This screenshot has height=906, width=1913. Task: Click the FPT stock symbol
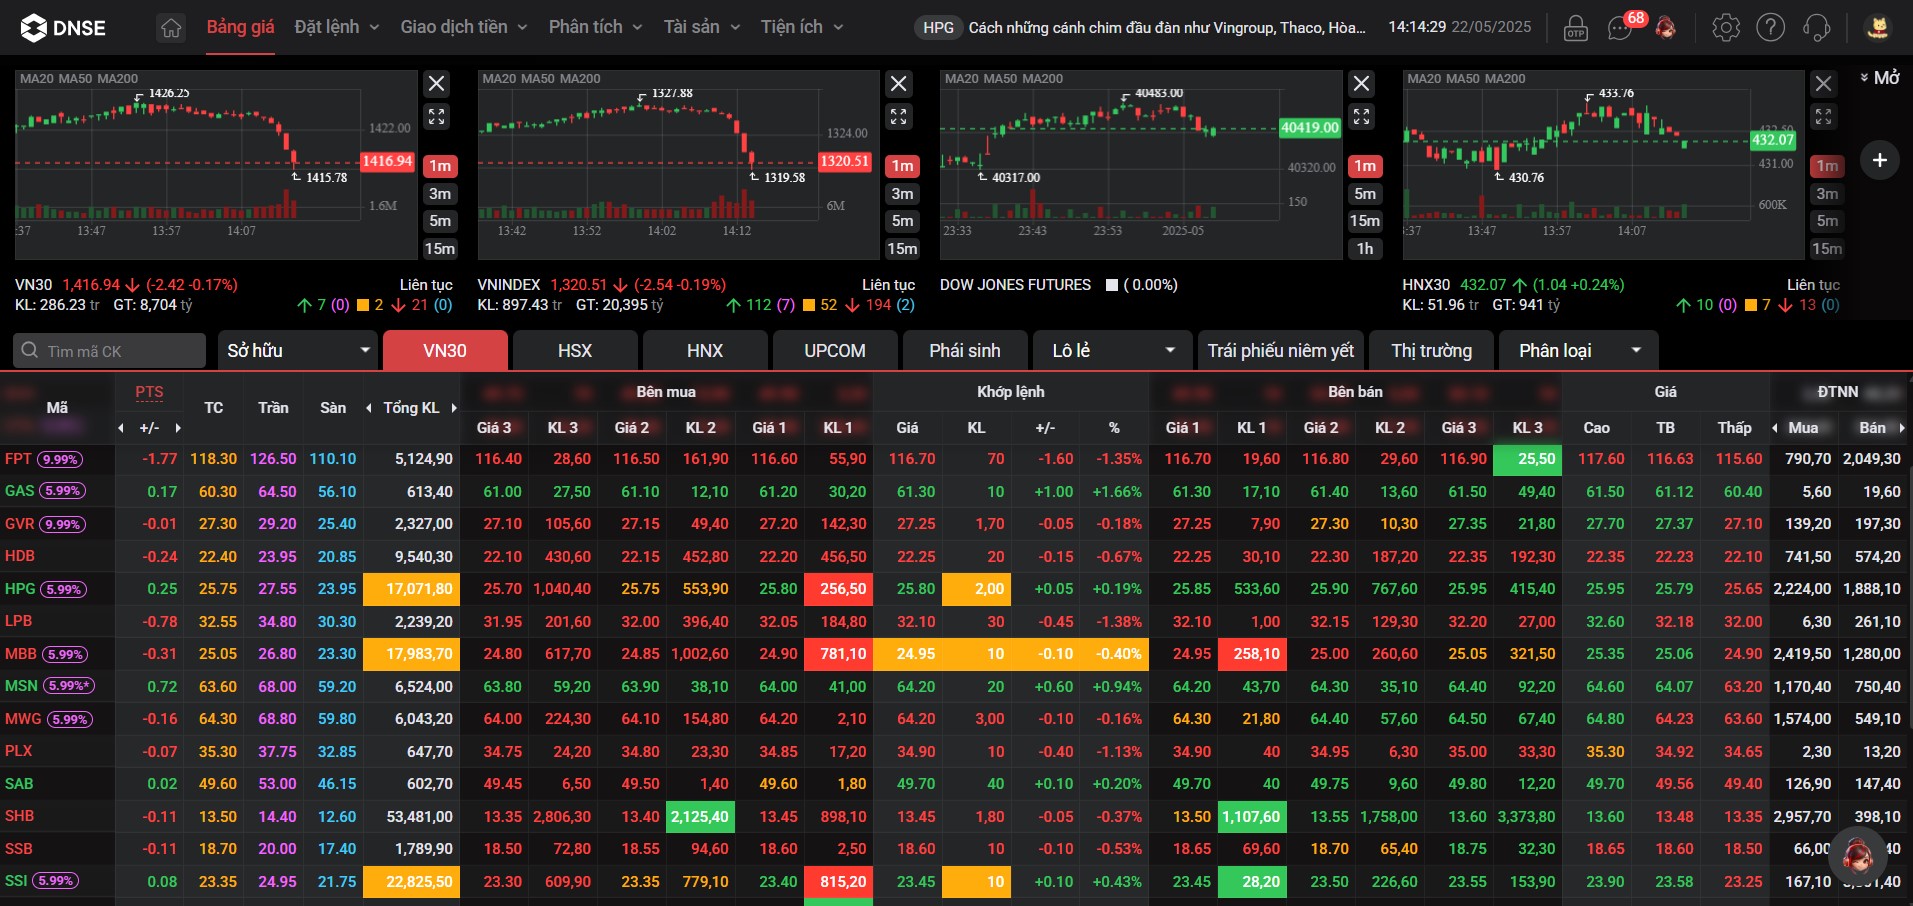[x=18, y=459]
